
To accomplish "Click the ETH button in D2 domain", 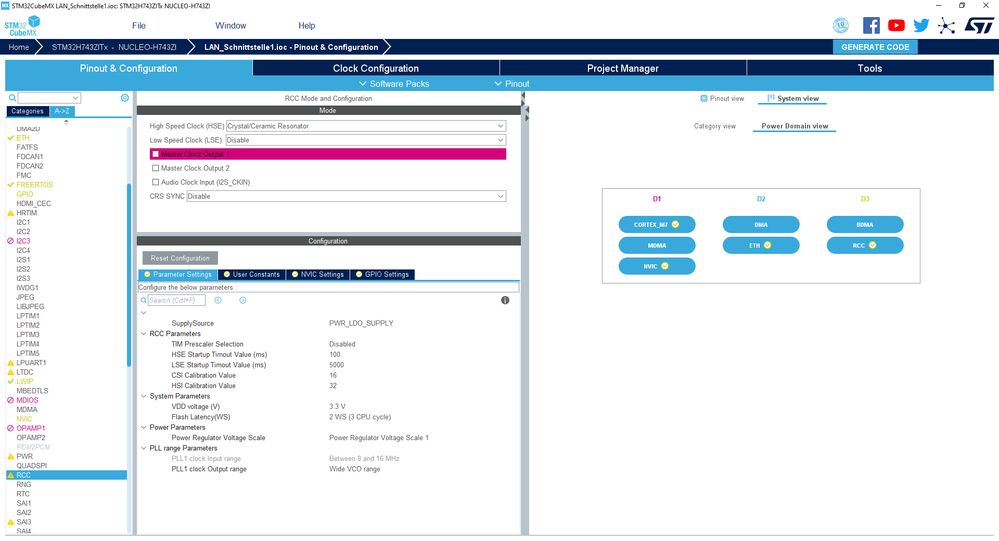I will click(x=761, y=245).
